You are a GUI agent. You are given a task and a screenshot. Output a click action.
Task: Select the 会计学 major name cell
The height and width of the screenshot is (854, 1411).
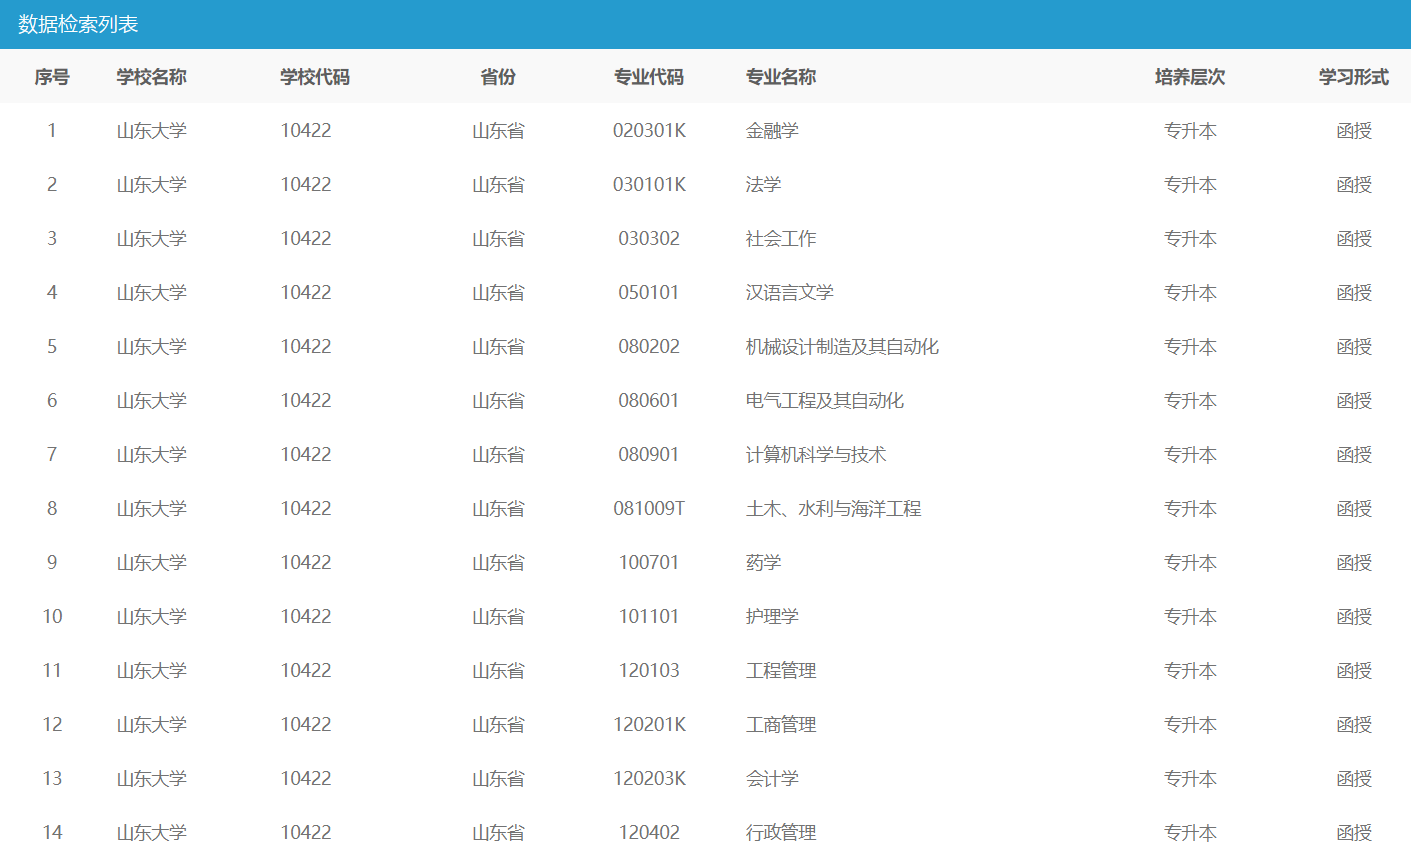click(772, 779)
